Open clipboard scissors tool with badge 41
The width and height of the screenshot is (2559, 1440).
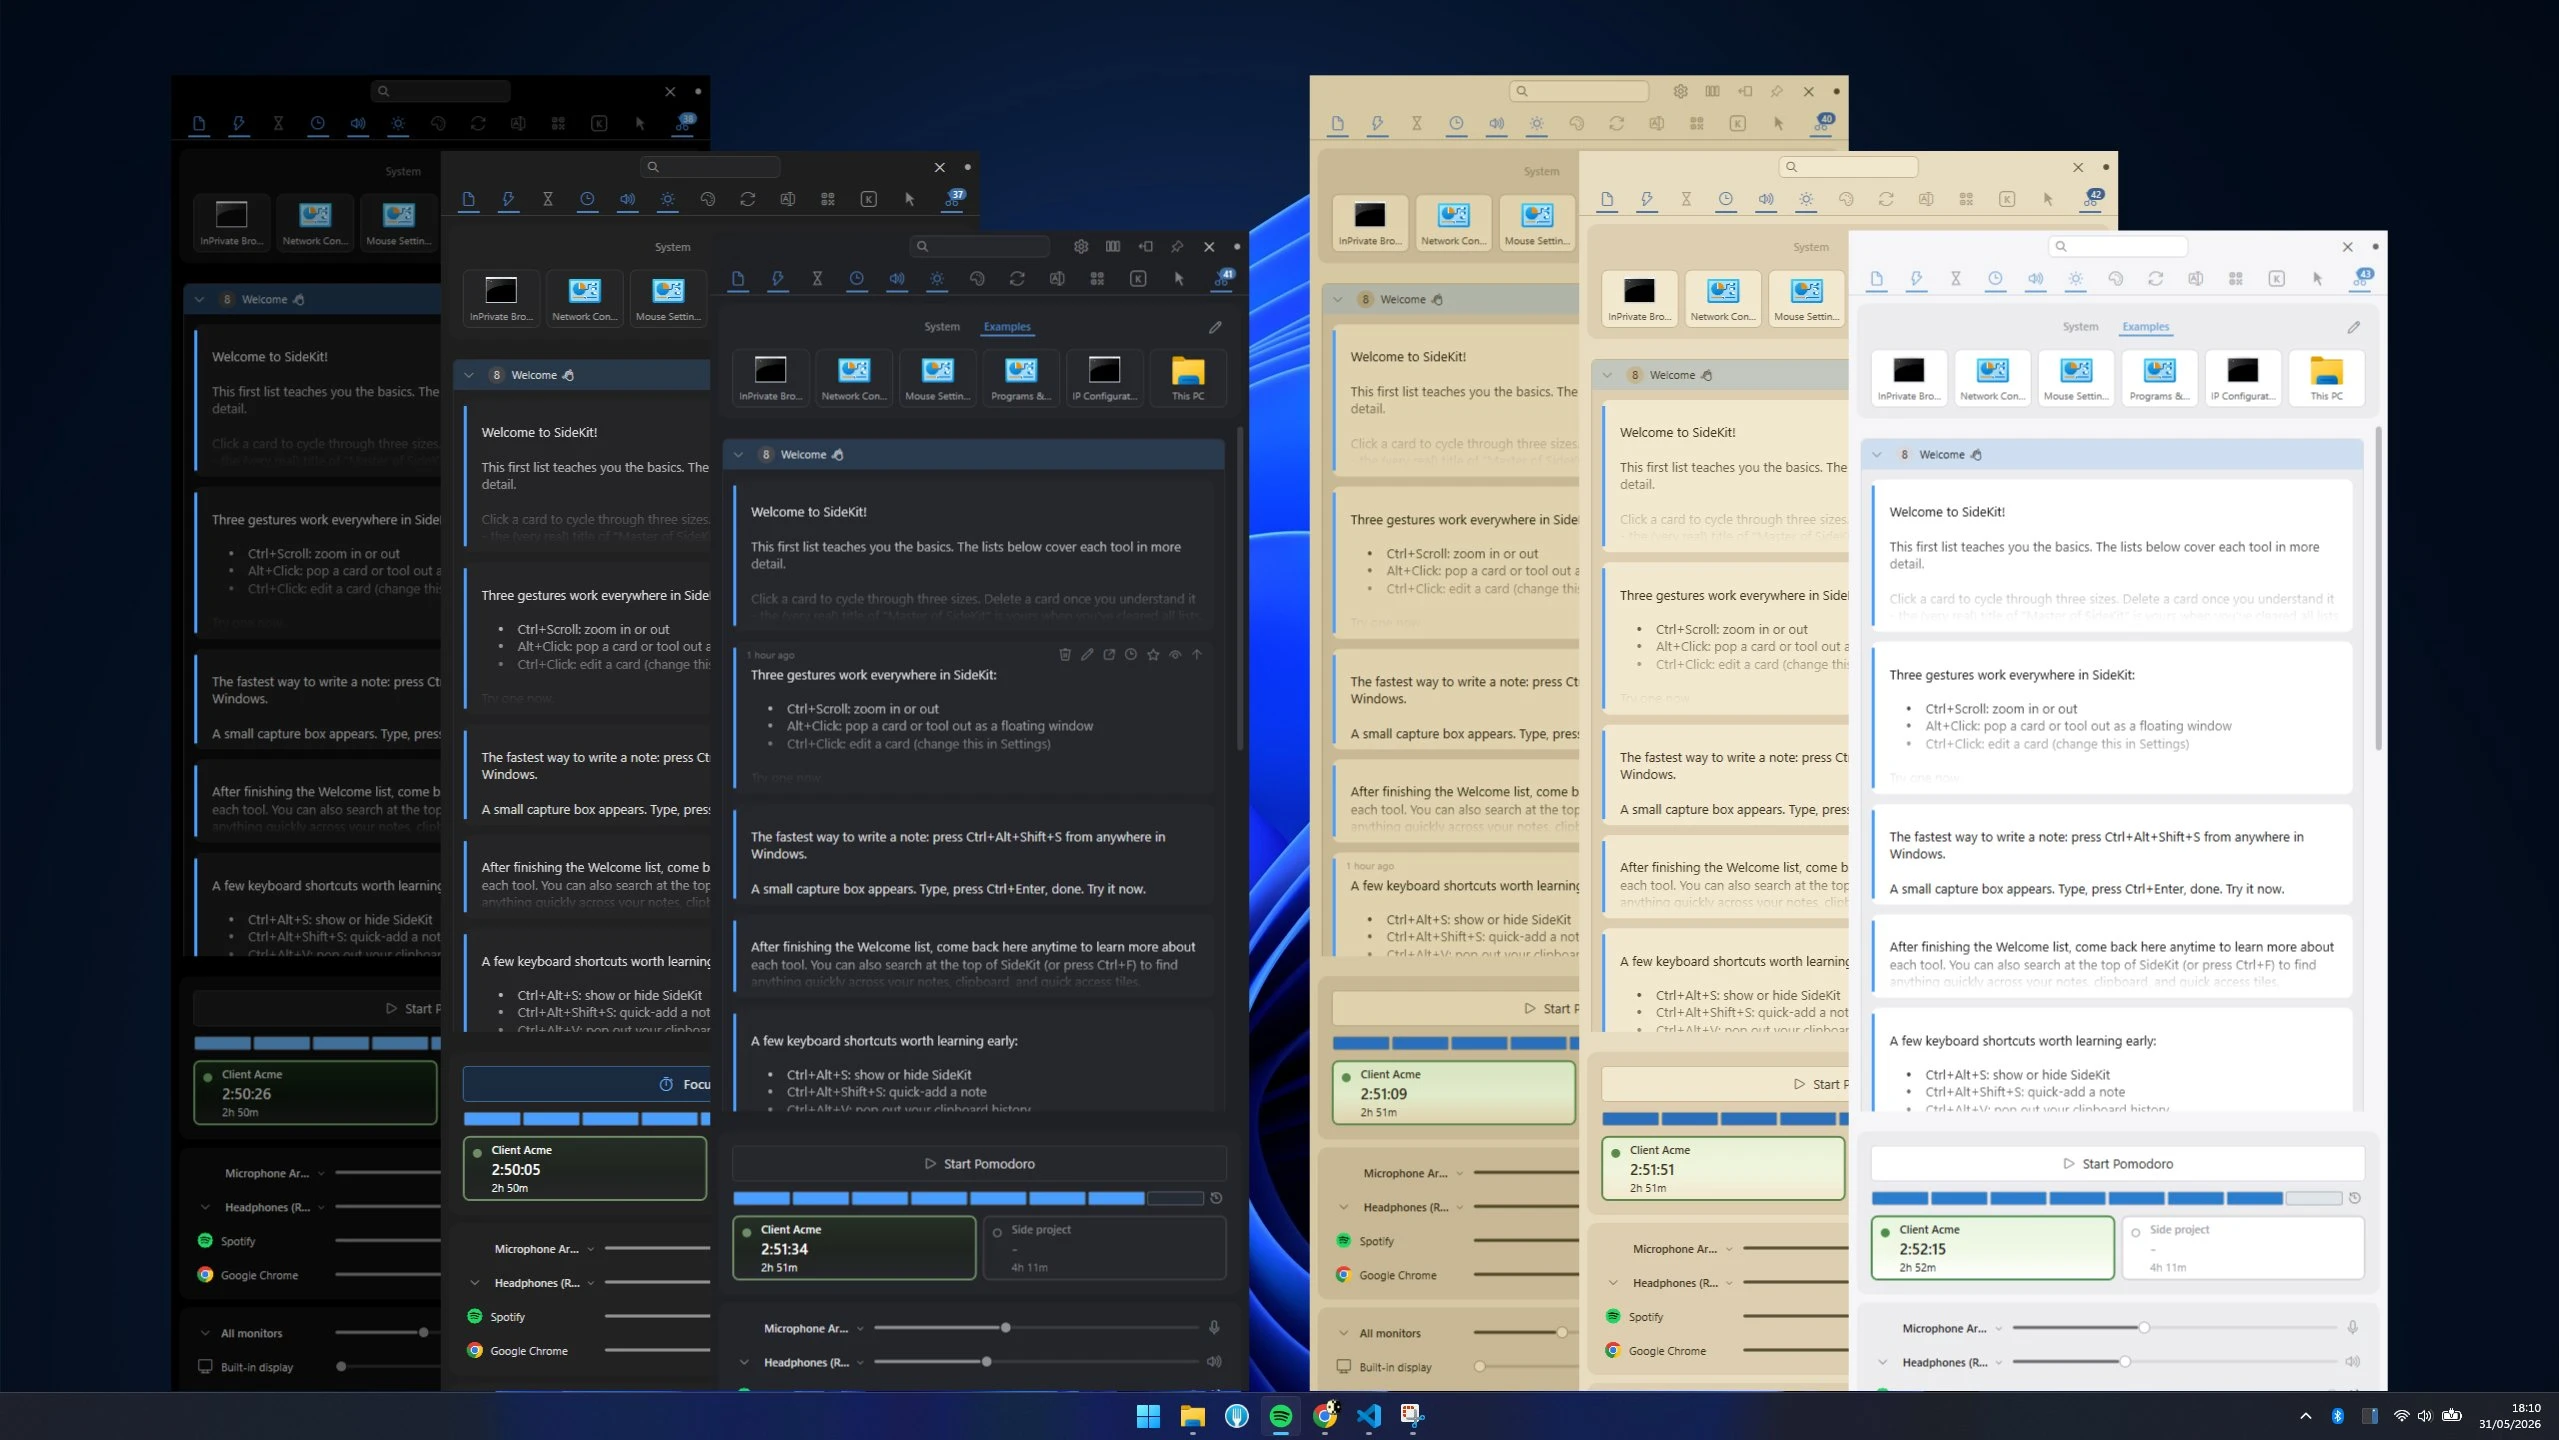(x=1222, y=279)
